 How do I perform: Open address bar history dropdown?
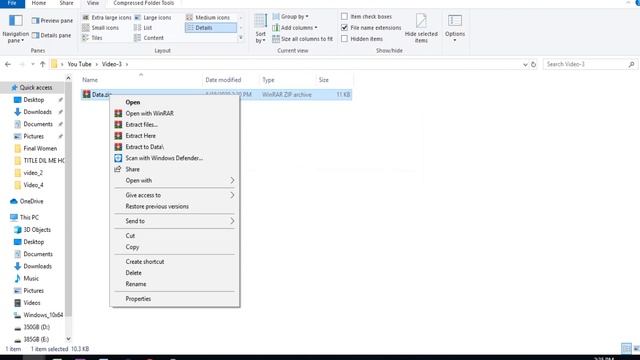click(x=525, y=64)
